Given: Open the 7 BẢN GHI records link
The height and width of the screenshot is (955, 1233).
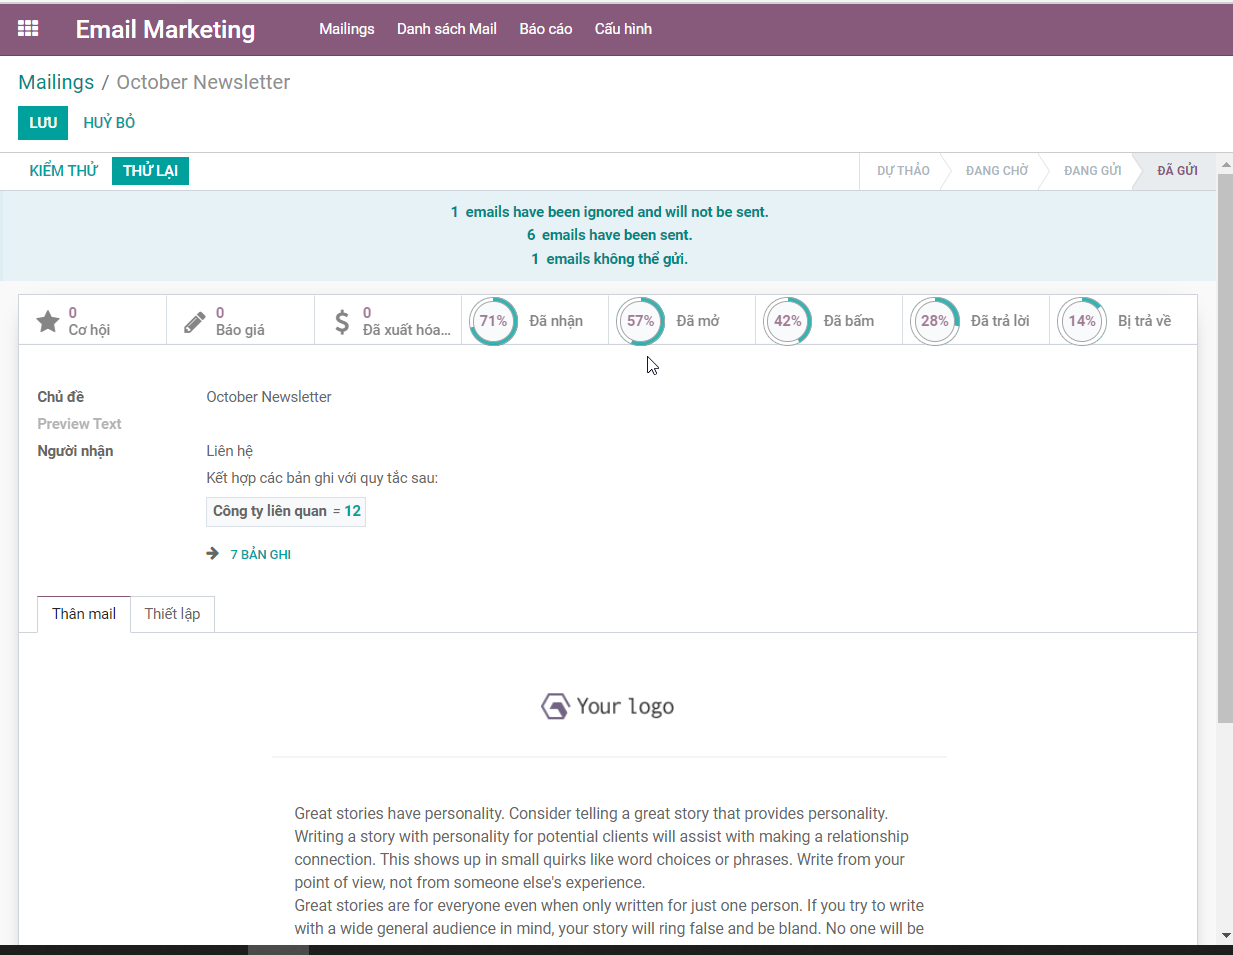Looking at the screenshot, I should point(260,554).
